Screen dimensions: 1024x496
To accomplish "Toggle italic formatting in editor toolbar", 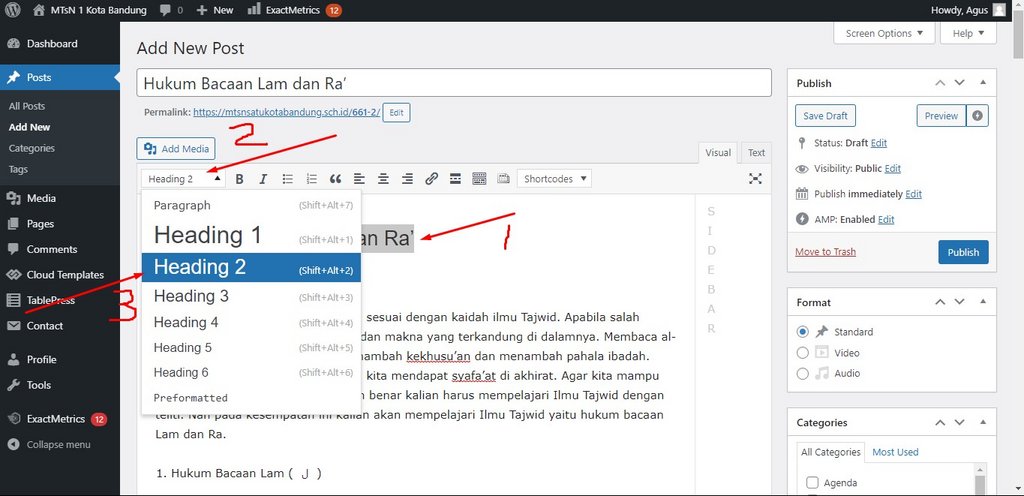I will click(263, 179).
